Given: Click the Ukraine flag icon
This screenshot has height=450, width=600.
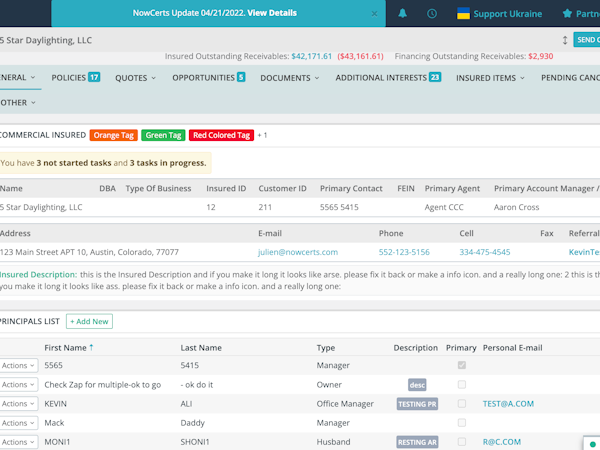Looking at the screenshot, I should point(463,14).
